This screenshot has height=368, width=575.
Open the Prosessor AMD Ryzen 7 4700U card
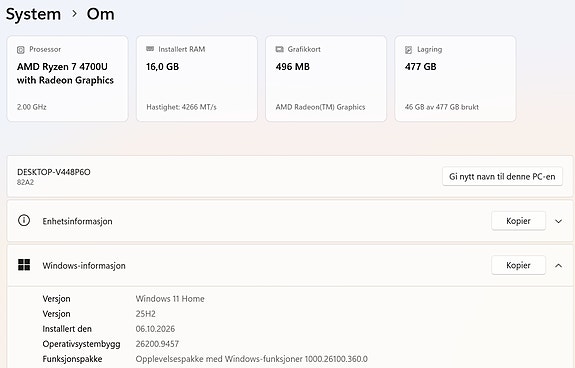click(67, 78)
